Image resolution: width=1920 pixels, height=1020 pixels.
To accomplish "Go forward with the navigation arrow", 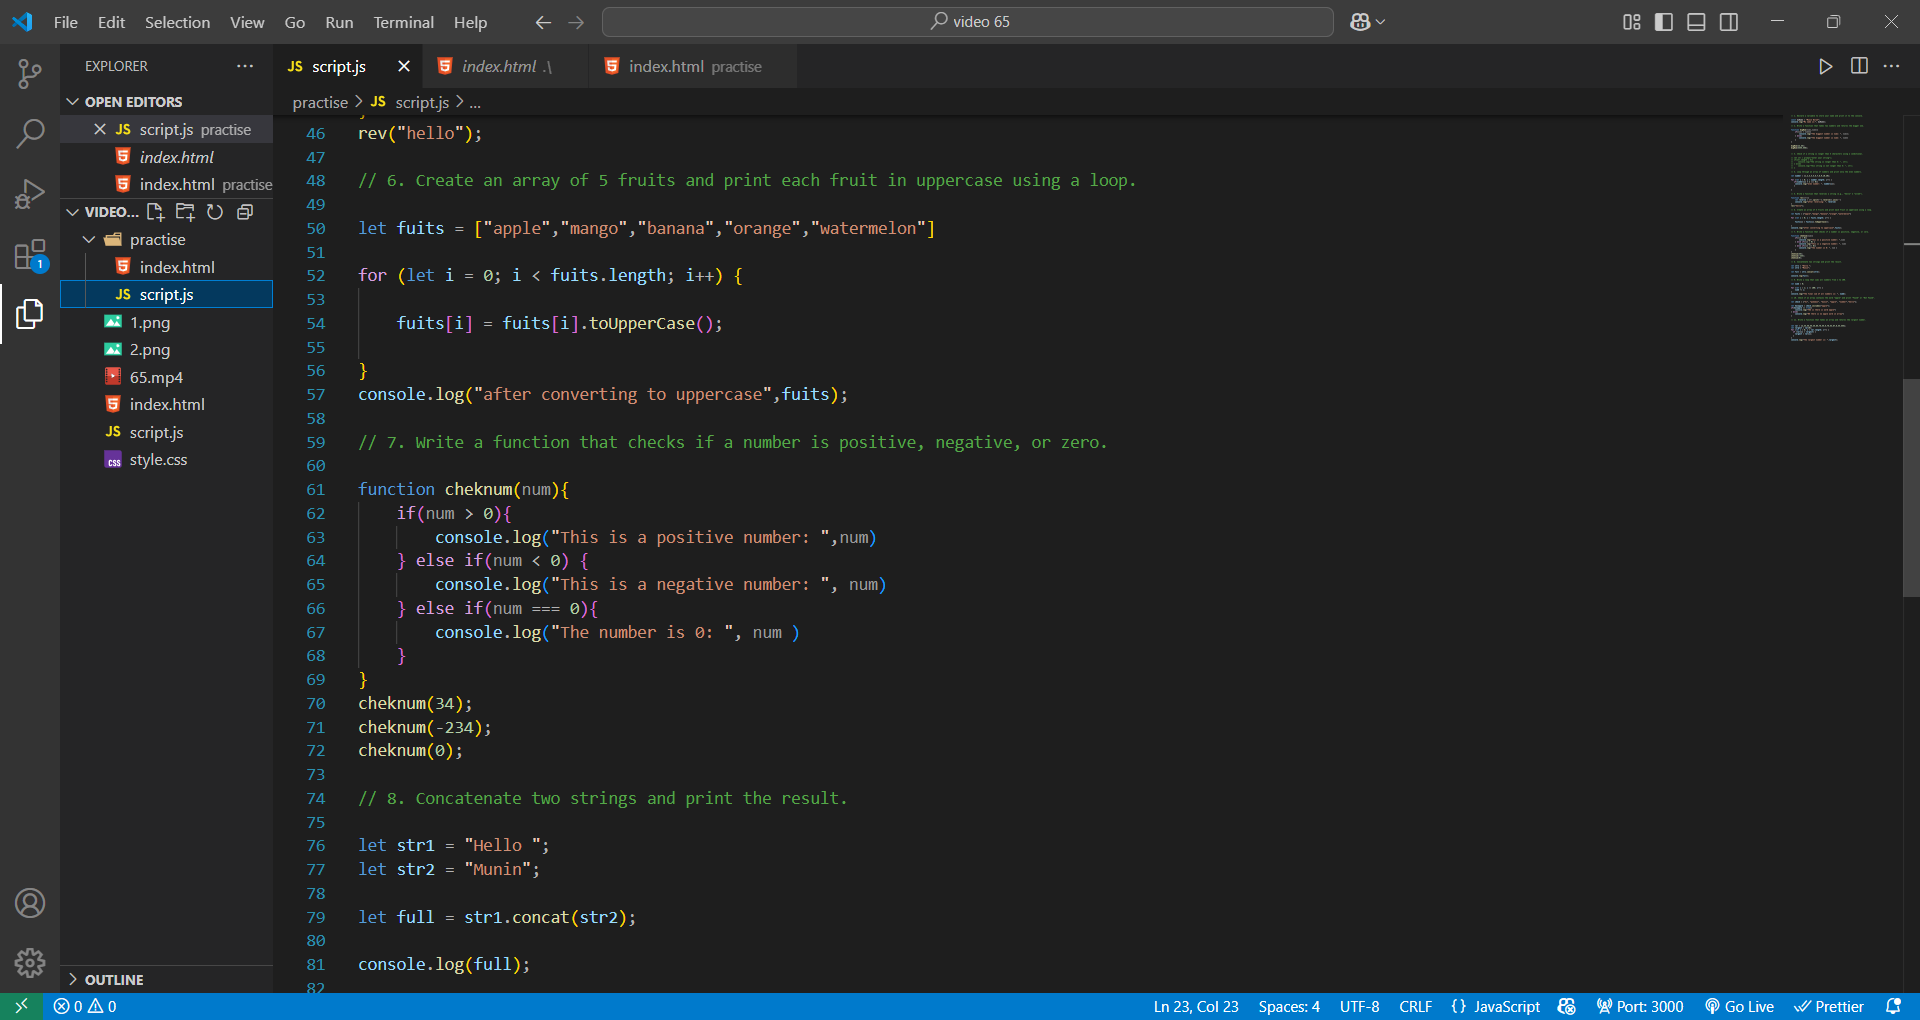I will point(576,22).
